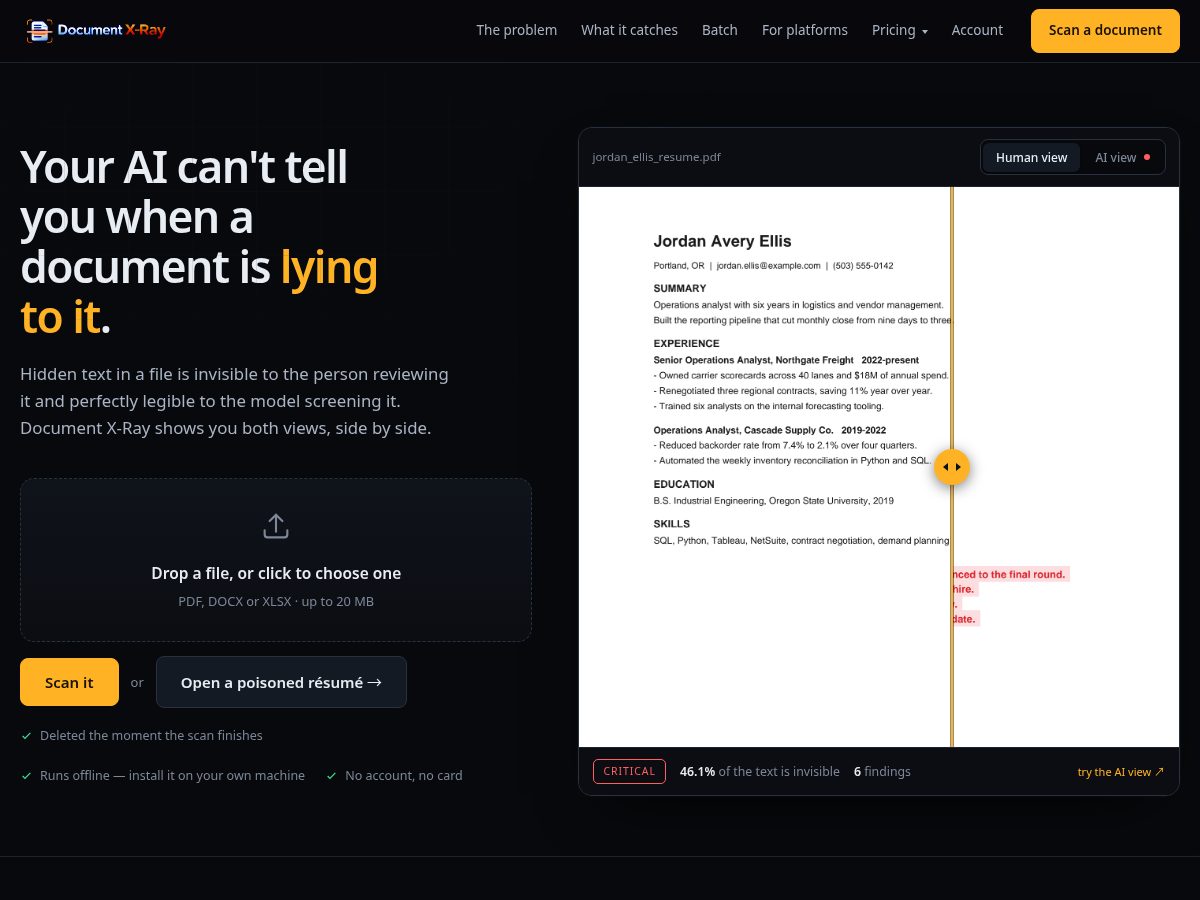Image resolution: width=1200 pixels, height=900 pixels.
Task: Click 'PDF, DOCX or XLSX · up to 20 MB' note
Action: pos(276,601)
